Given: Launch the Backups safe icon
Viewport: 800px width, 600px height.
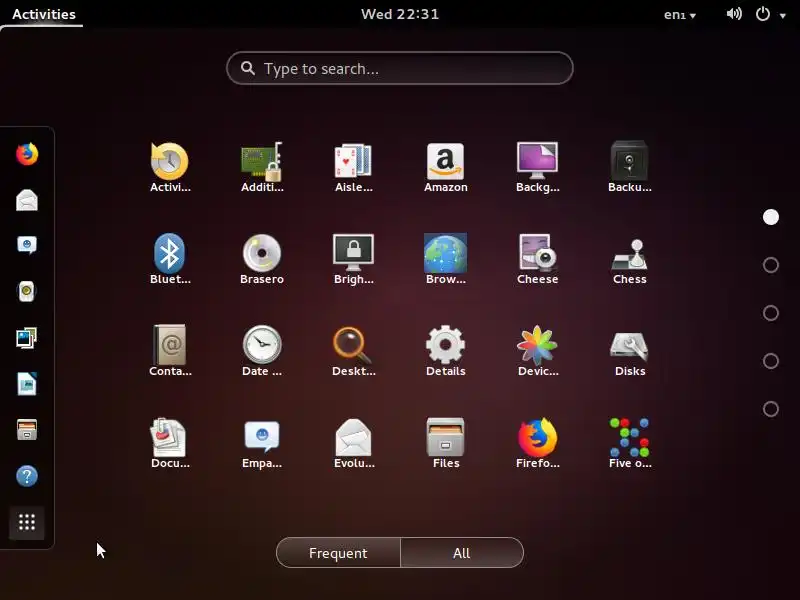Looking at the screenshot, I should [x=630, y=167].
